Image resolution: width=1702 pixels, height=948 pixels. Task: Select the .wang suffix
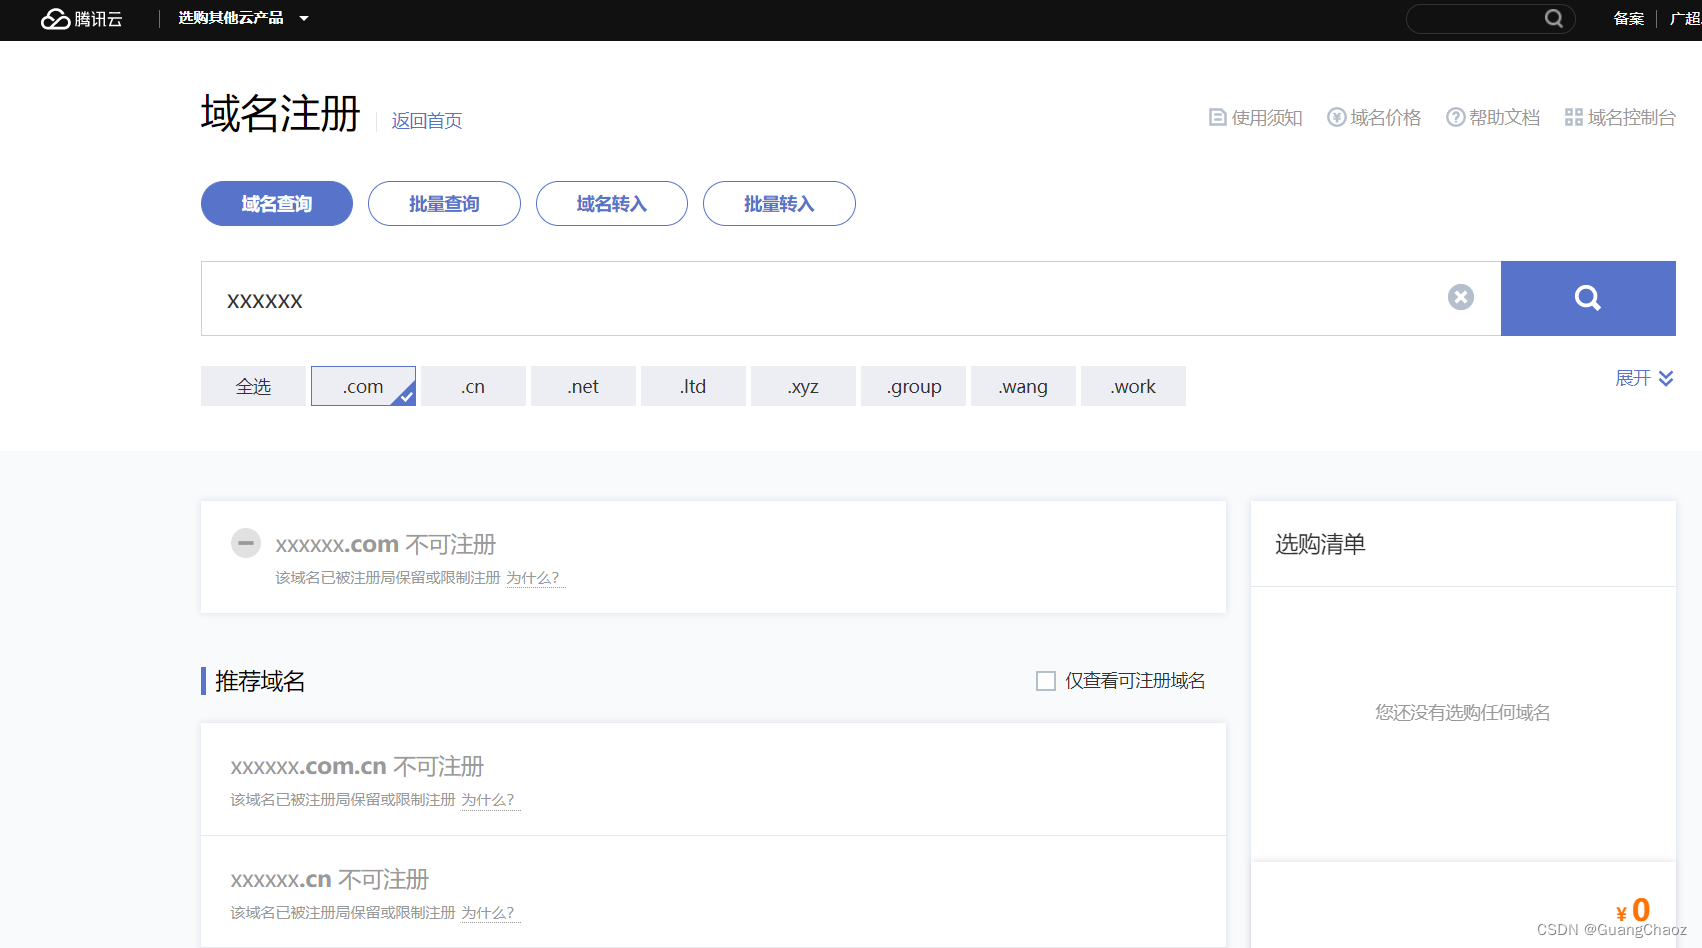point(1023,386)
